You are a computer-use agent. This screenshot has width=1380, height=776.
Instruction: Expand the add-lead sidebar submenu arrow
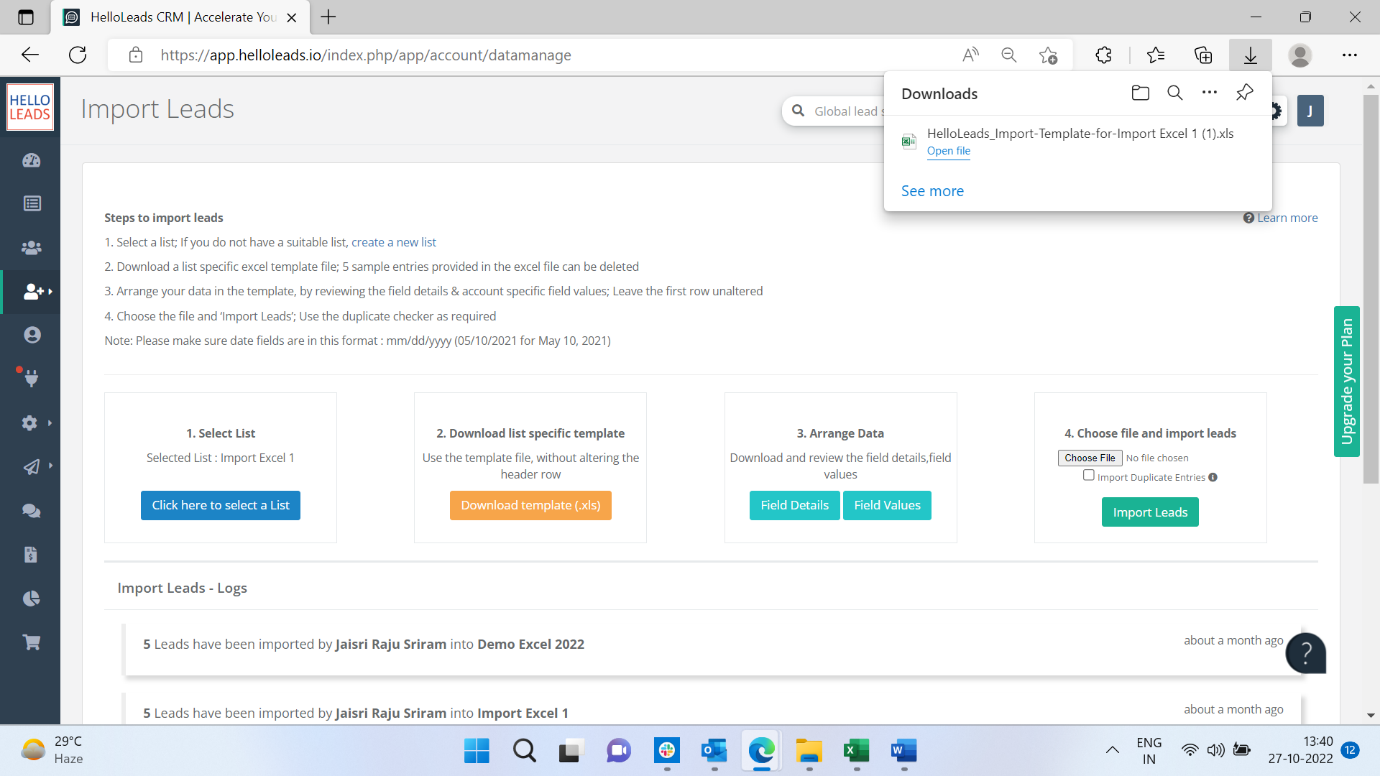coord(49,292)
